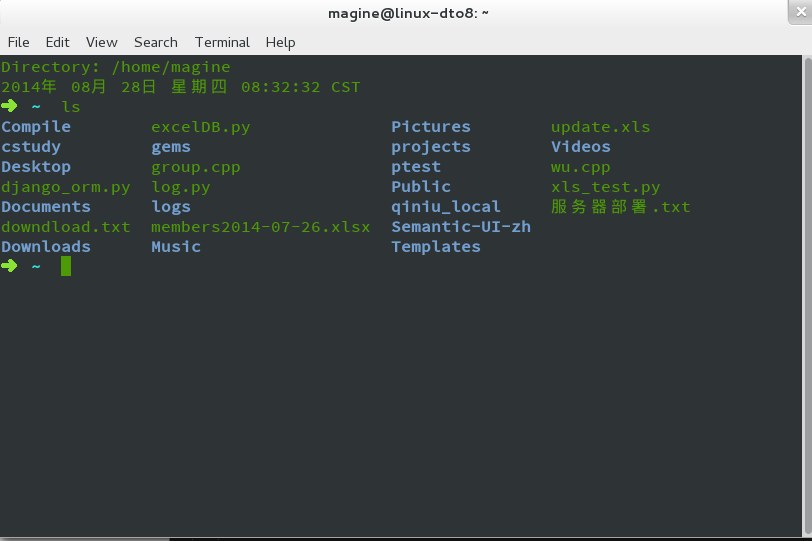Click the magine@linux-dto8 window title bar
The width and height of the screenshot is (812, 541).
[407, 13]
